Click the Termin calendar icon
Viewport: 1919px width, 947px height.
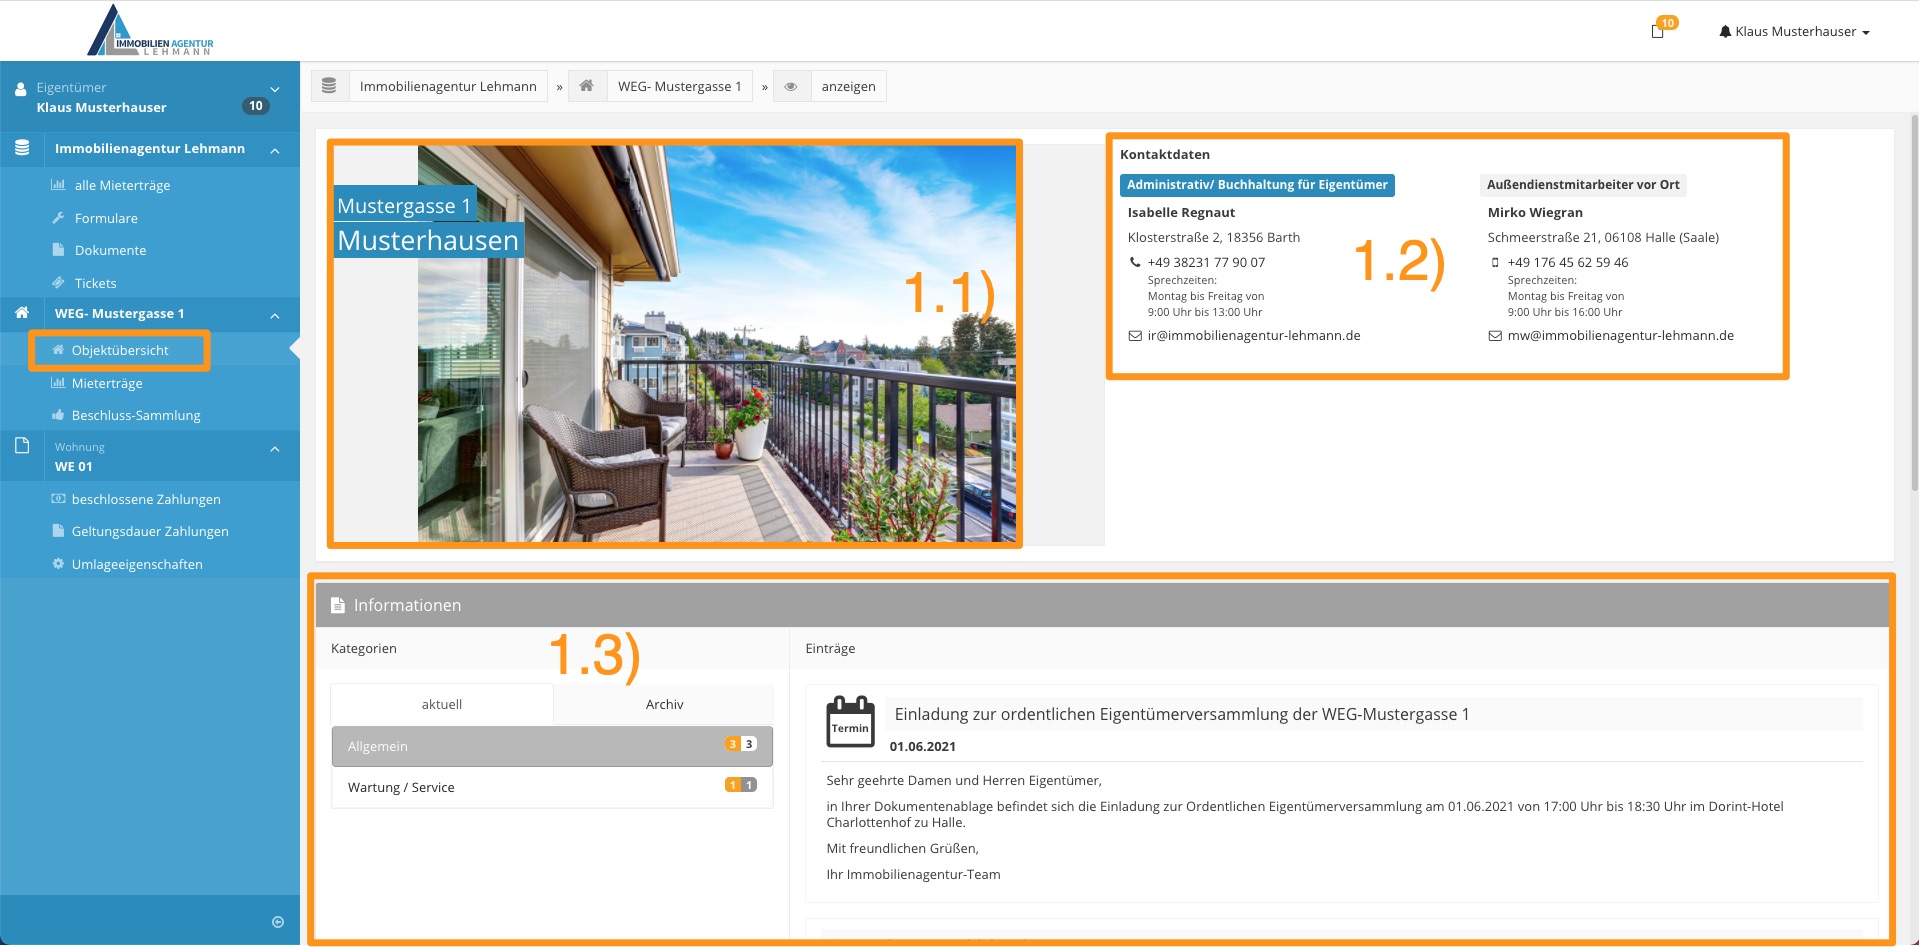tap(850, 721)
